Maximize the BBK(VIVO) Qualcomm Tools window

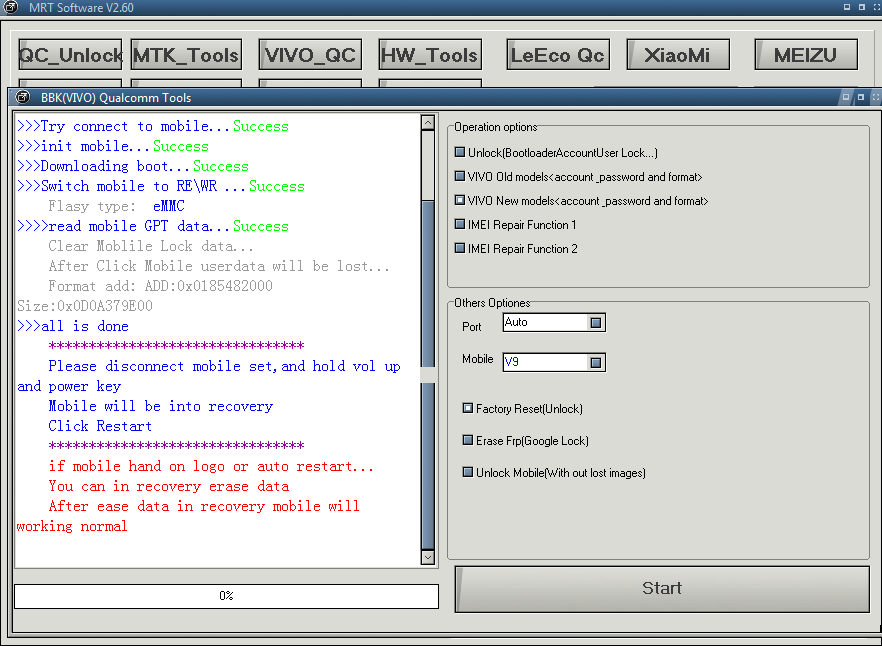(861, 97)
